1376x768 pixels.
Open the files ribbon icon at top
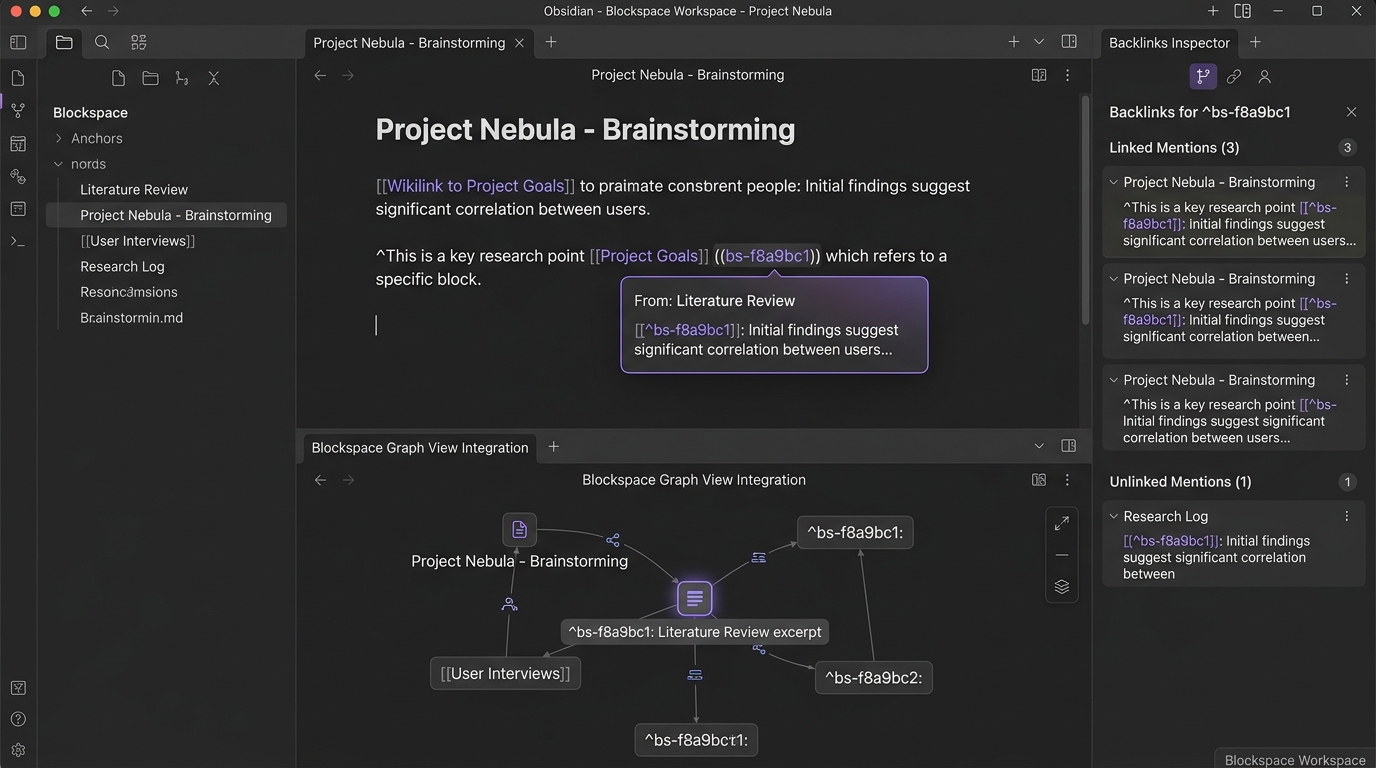18,78
